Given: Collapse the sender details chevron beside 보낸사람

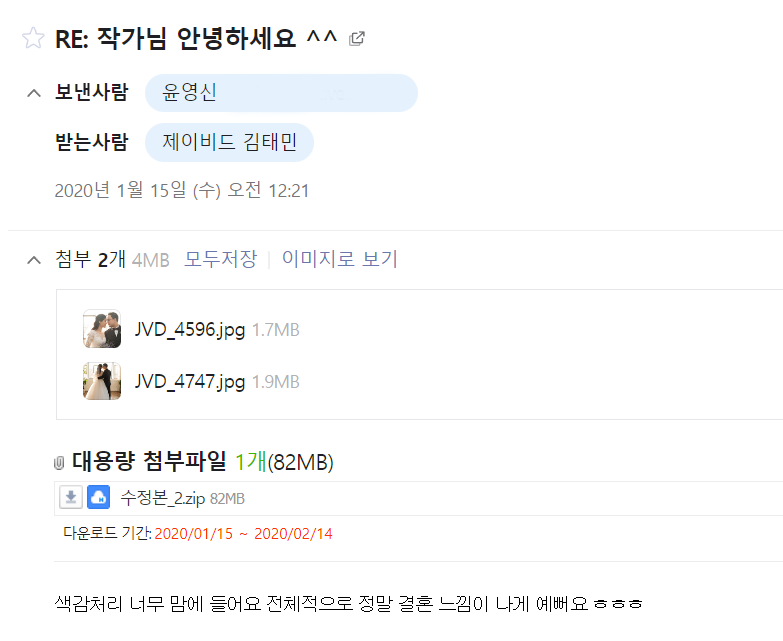Looking at the screenshot, I should [33, 94].
